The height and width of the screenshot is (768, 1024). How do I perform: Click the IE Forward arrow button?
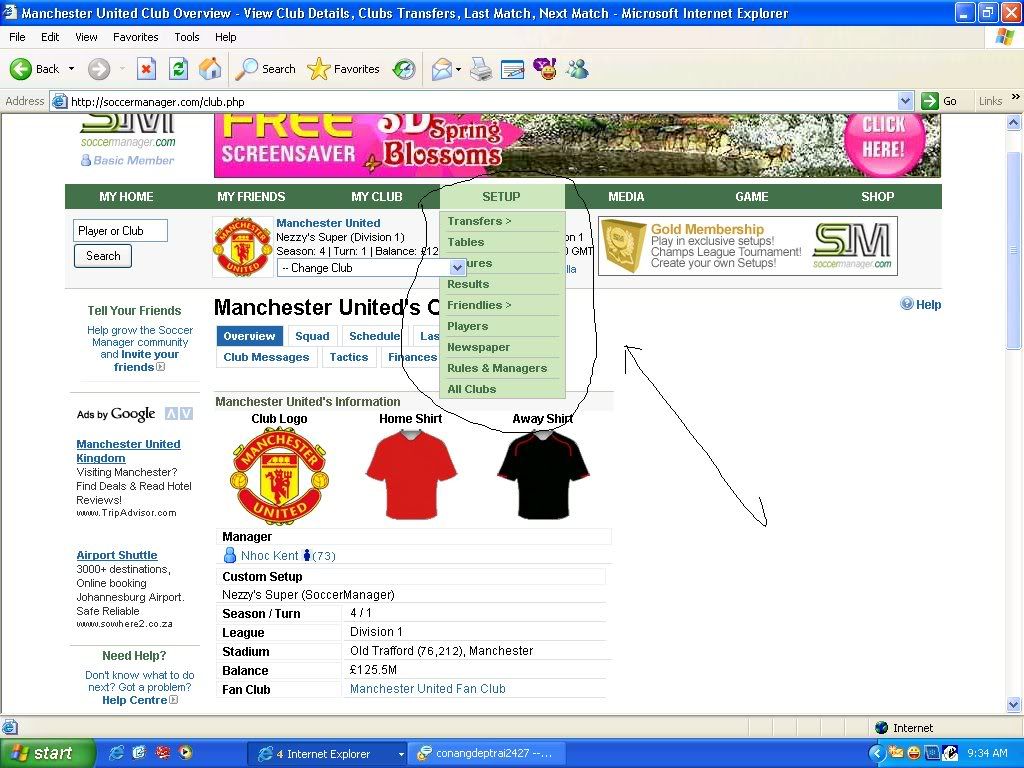click(99, 69)
